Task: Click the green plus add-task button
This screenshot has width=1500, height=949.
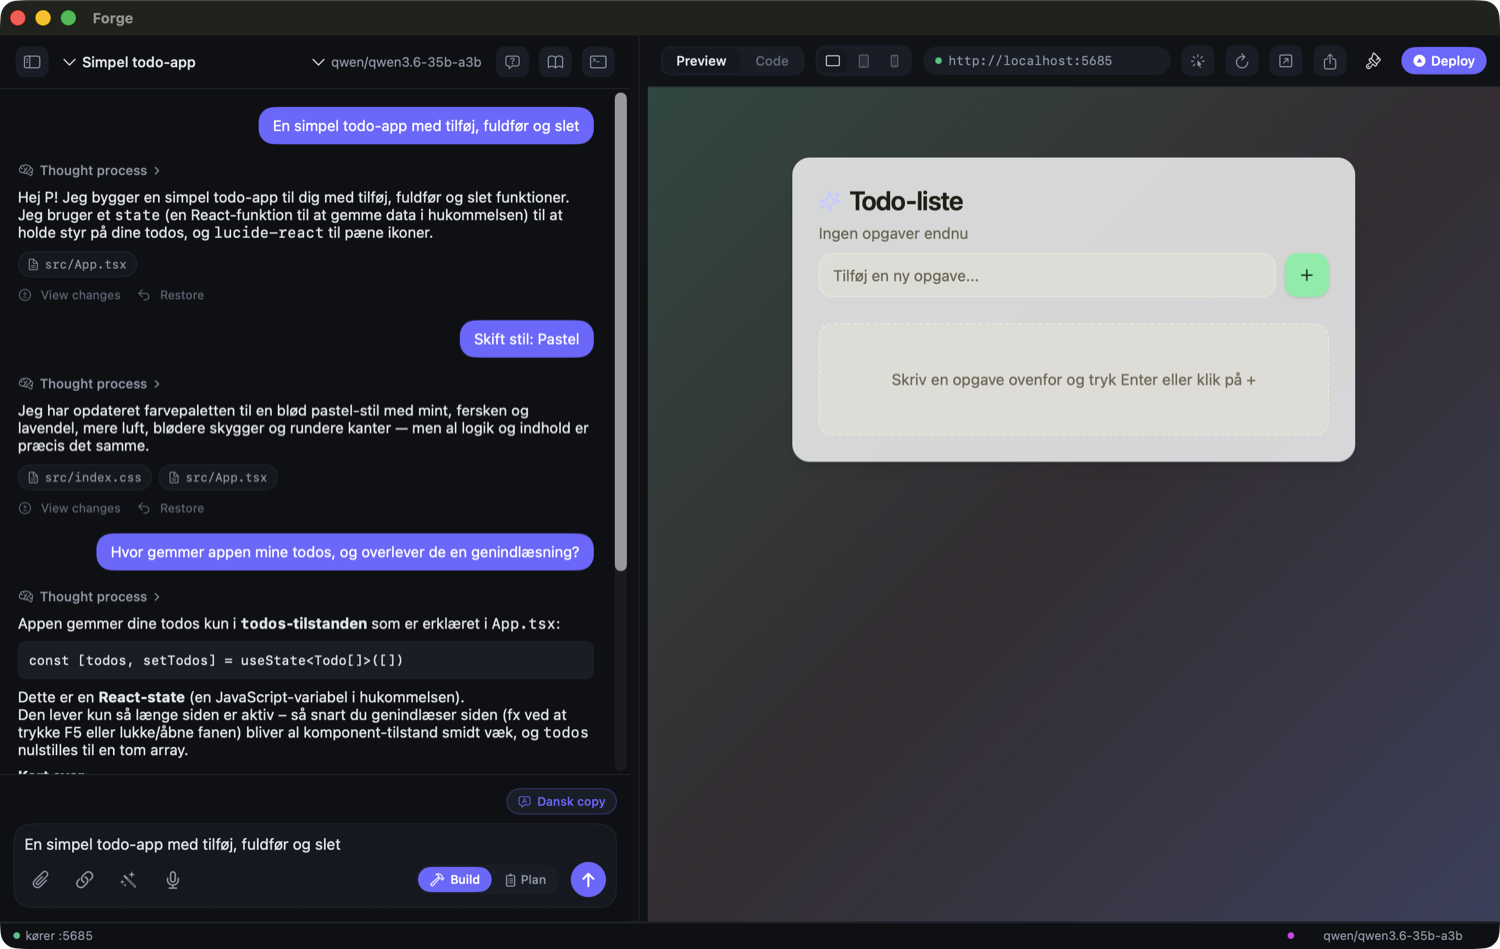Action: click(x=1306, y=275)
